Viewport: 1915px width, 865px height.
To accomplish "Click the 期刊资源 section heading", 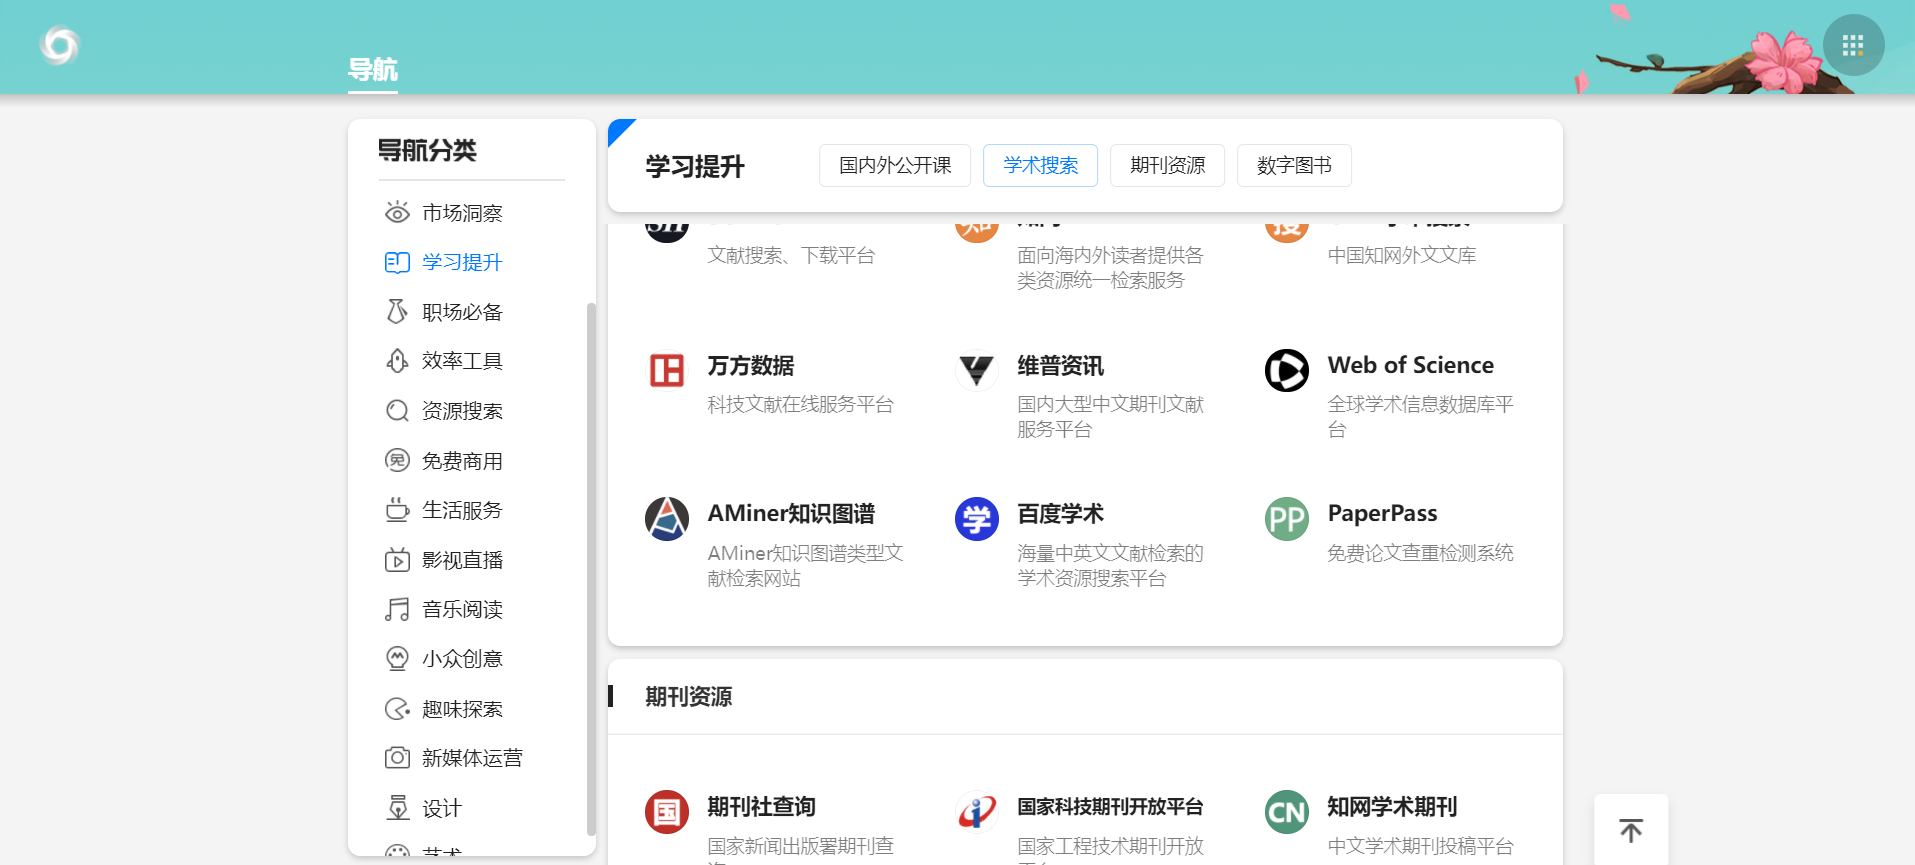I will coord(689,697).
